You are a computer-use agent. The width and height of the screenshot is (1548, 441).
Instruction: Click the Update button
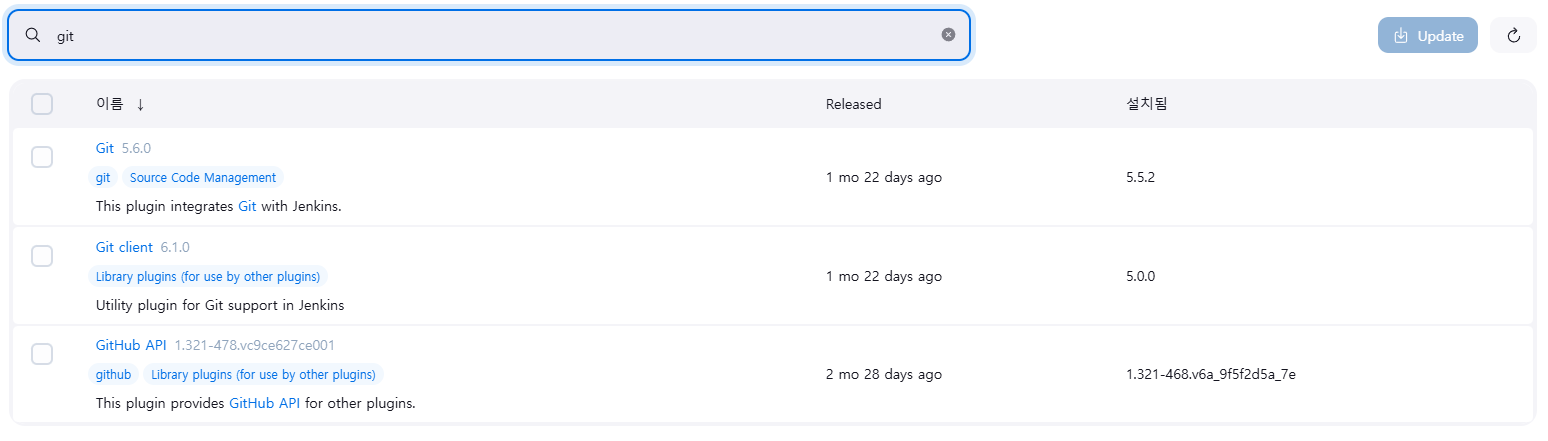(x=1427, y=36)
